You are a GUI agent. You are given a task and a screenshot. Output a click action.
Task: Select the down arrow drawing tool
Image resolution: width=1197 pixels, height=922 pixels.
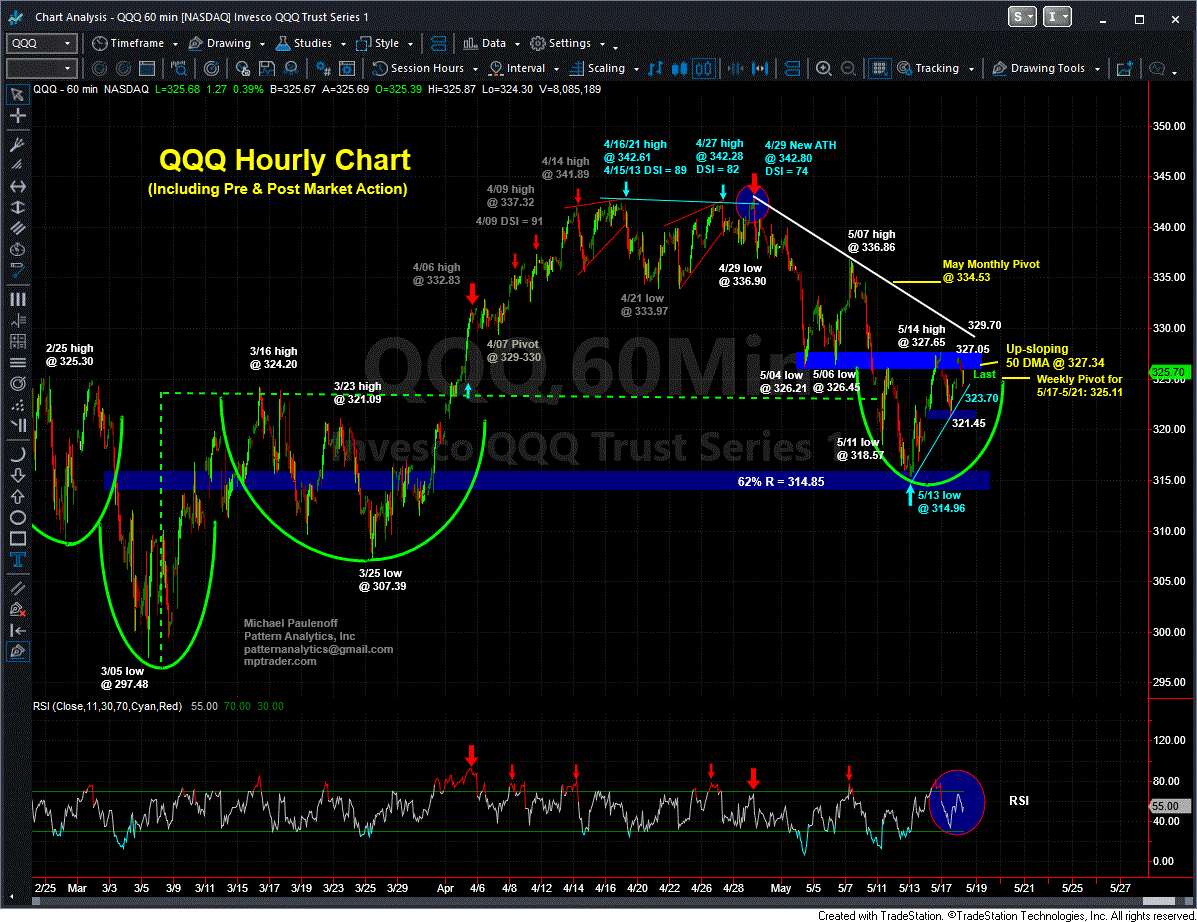tap(17, 476)
